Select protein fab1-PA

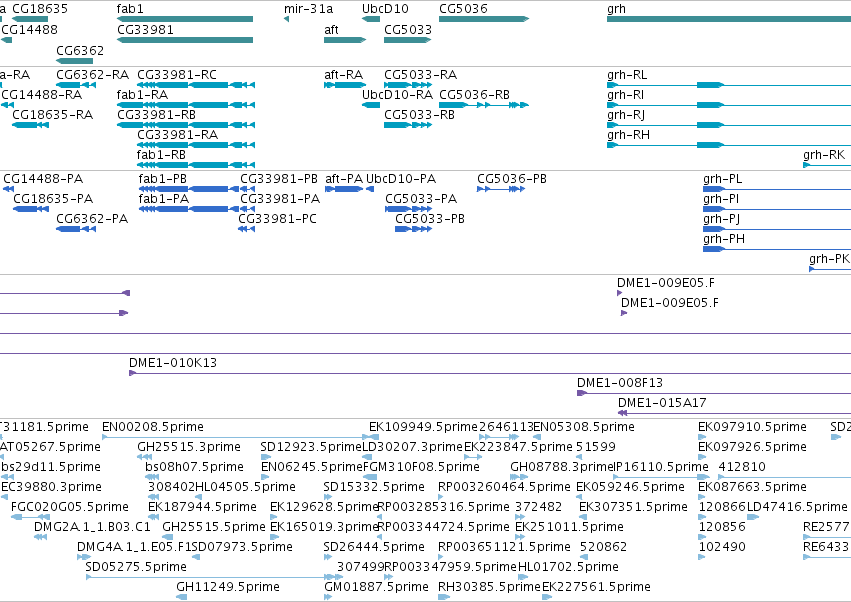pyautogui.click(x=189, y=209)
